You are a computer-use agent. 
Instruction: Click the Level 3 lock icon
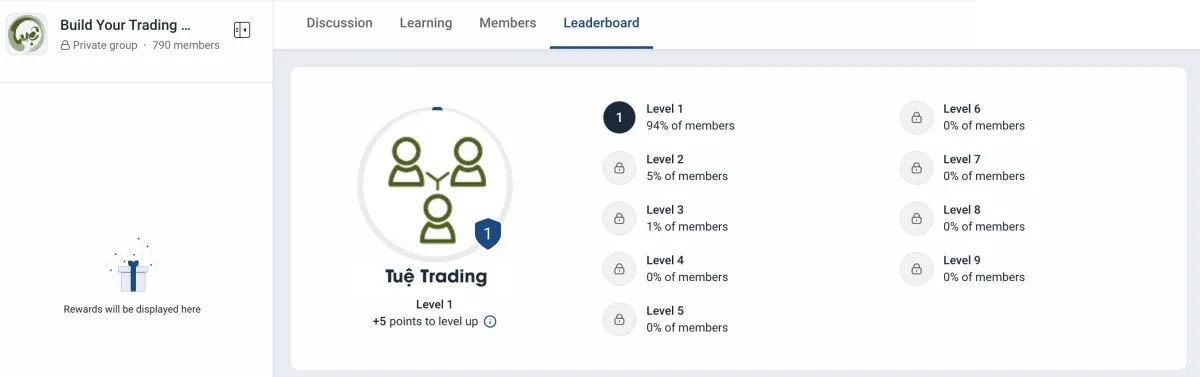[x=619, y=218]
